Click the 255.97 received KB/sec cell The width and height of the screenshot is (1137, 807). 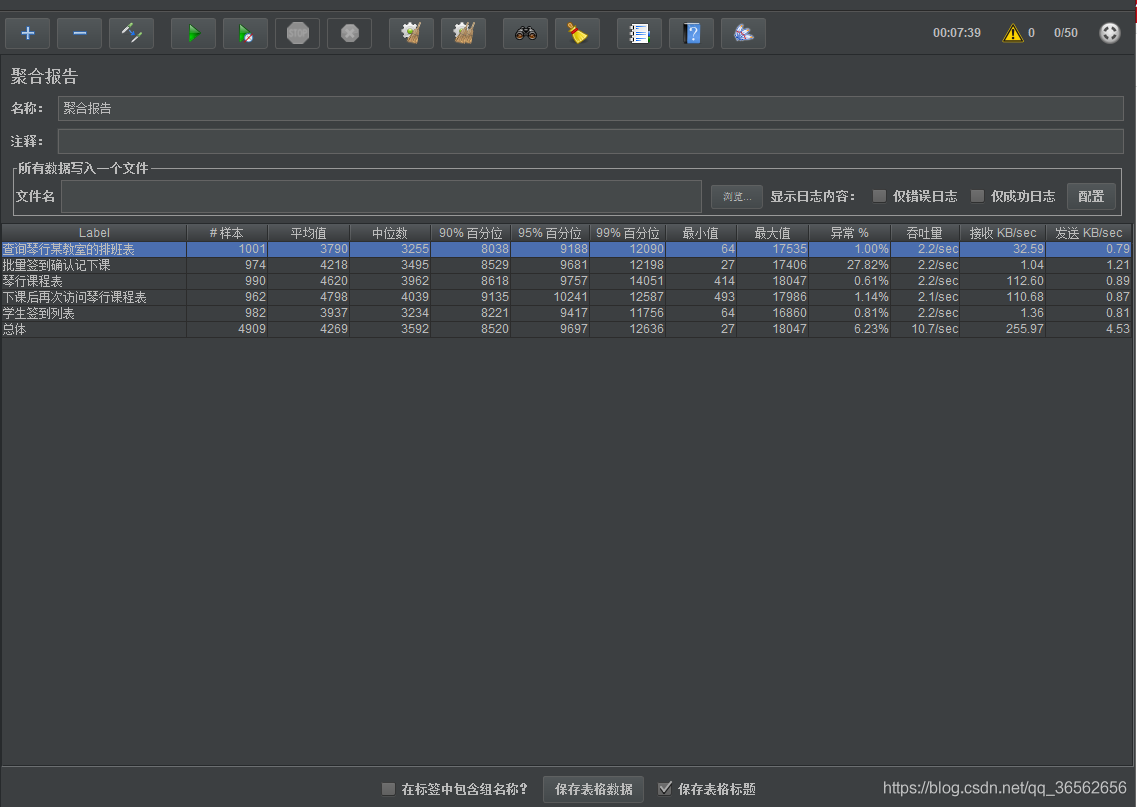point(1003,329)
